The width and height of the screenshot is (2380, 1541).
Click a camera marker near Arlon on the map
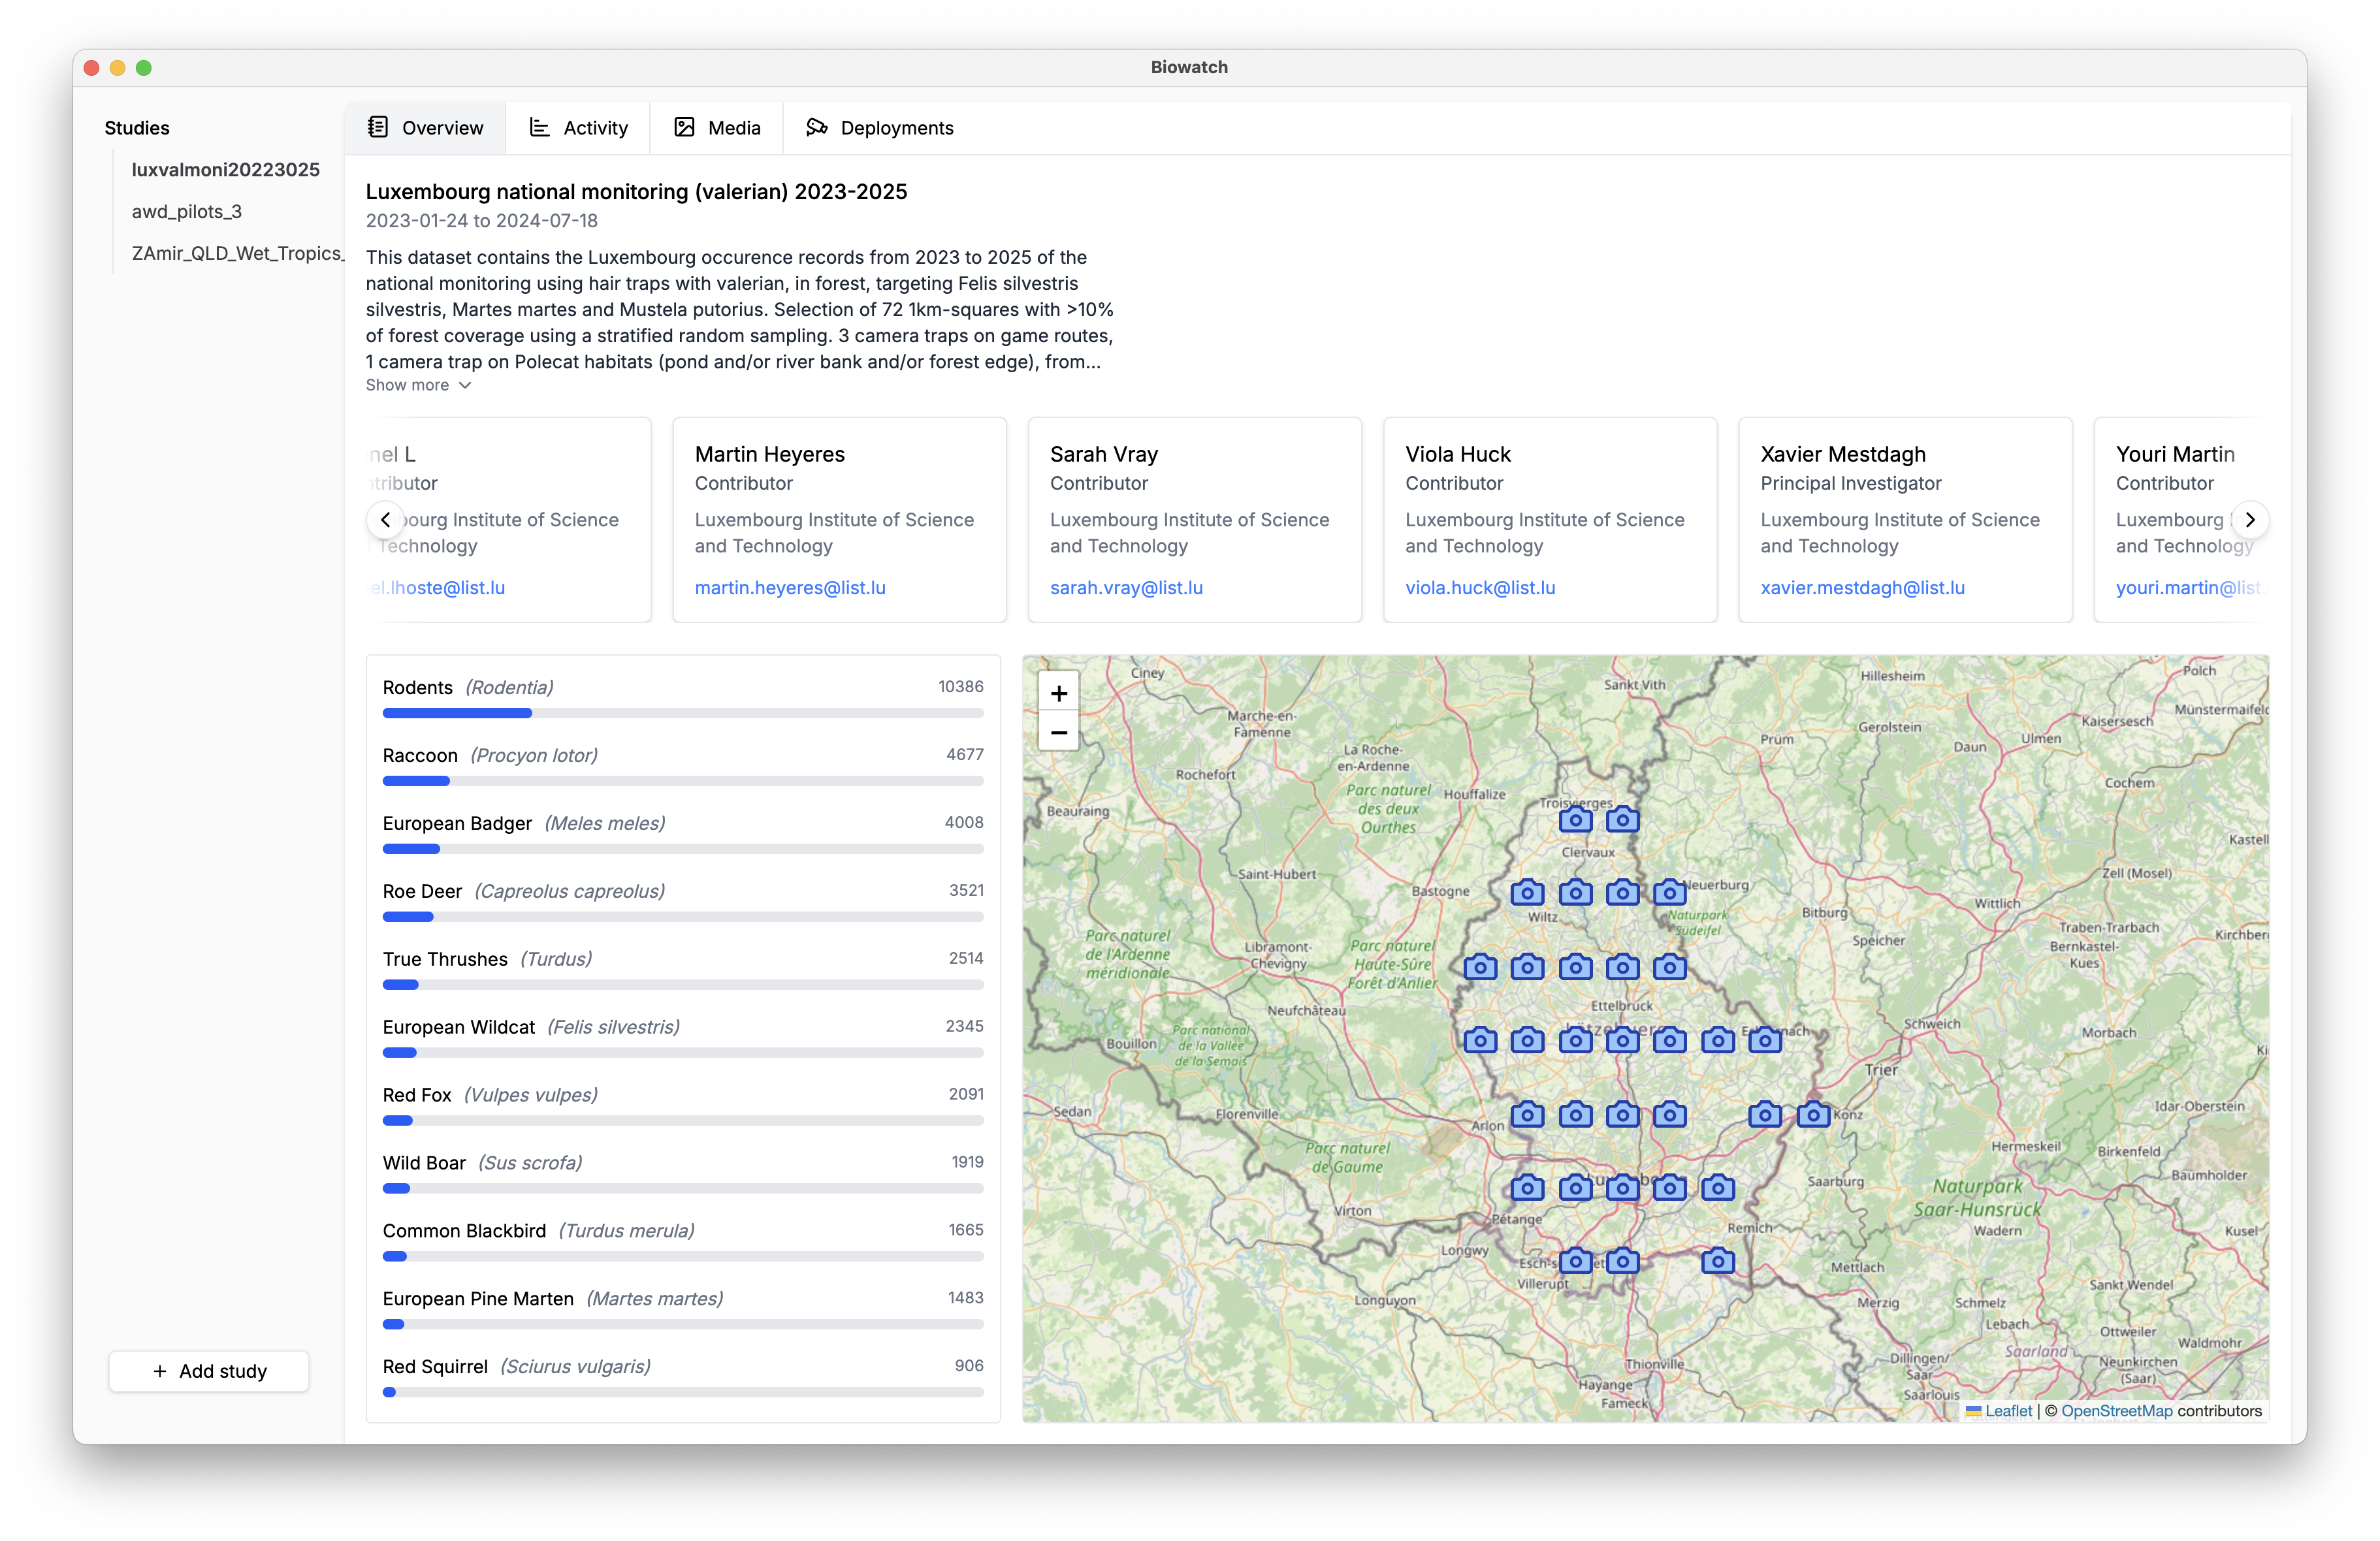point(1527,1115)
